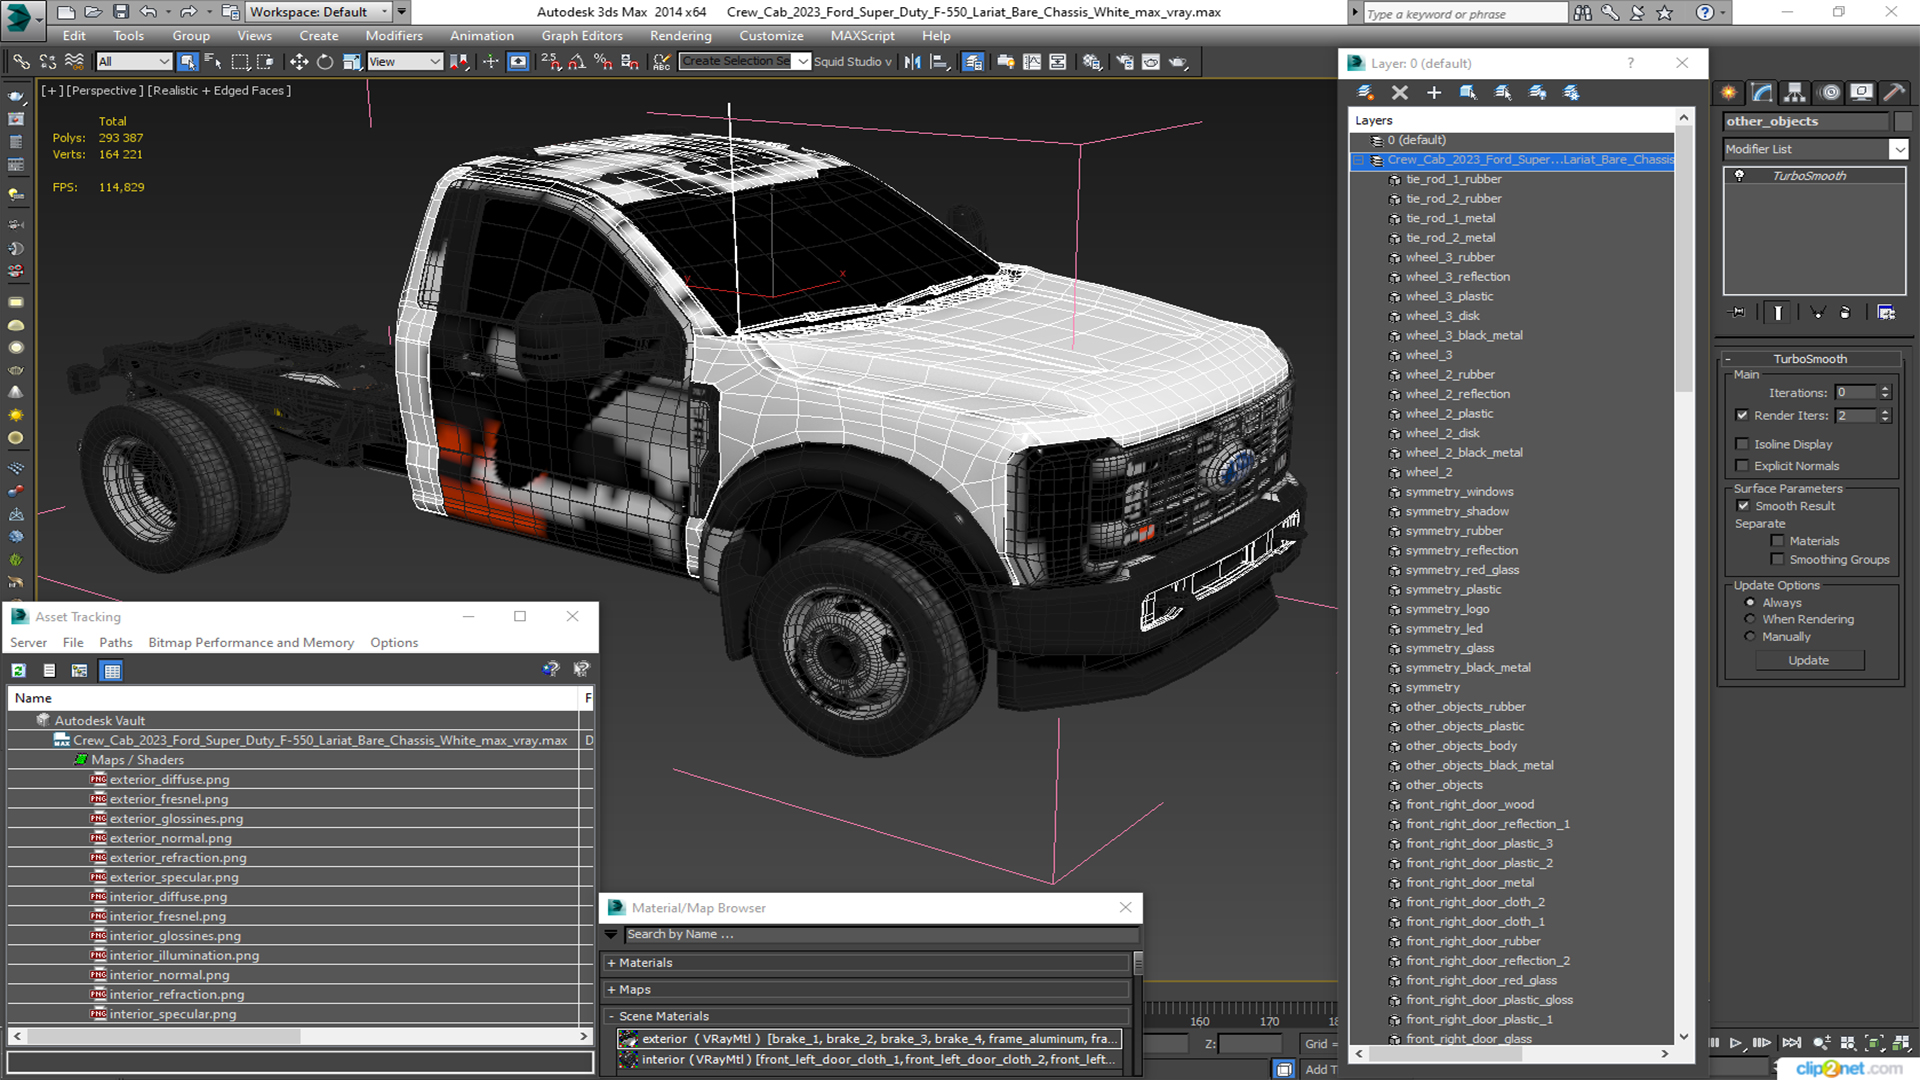Collapse the Crew_Cab layer tree

coord(1359,160)
